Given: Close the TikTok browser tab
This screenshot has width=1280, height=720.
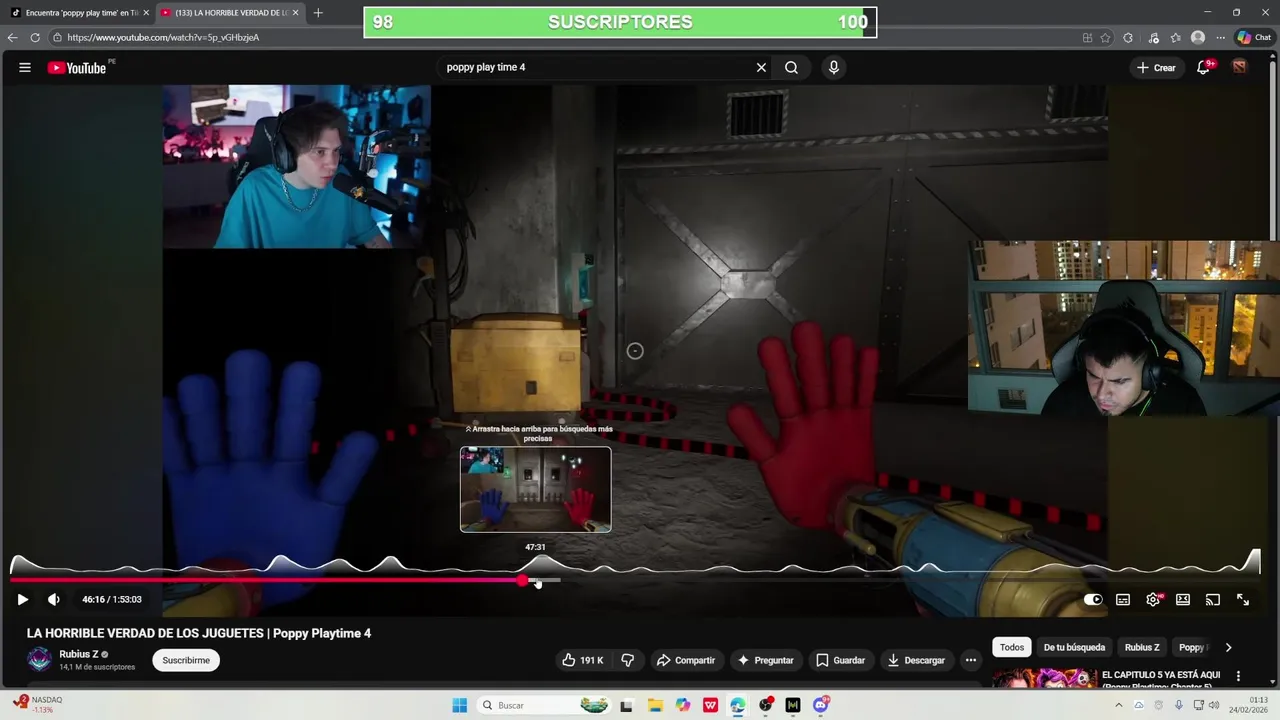Looking at the screenshot, I should (146, 12).
